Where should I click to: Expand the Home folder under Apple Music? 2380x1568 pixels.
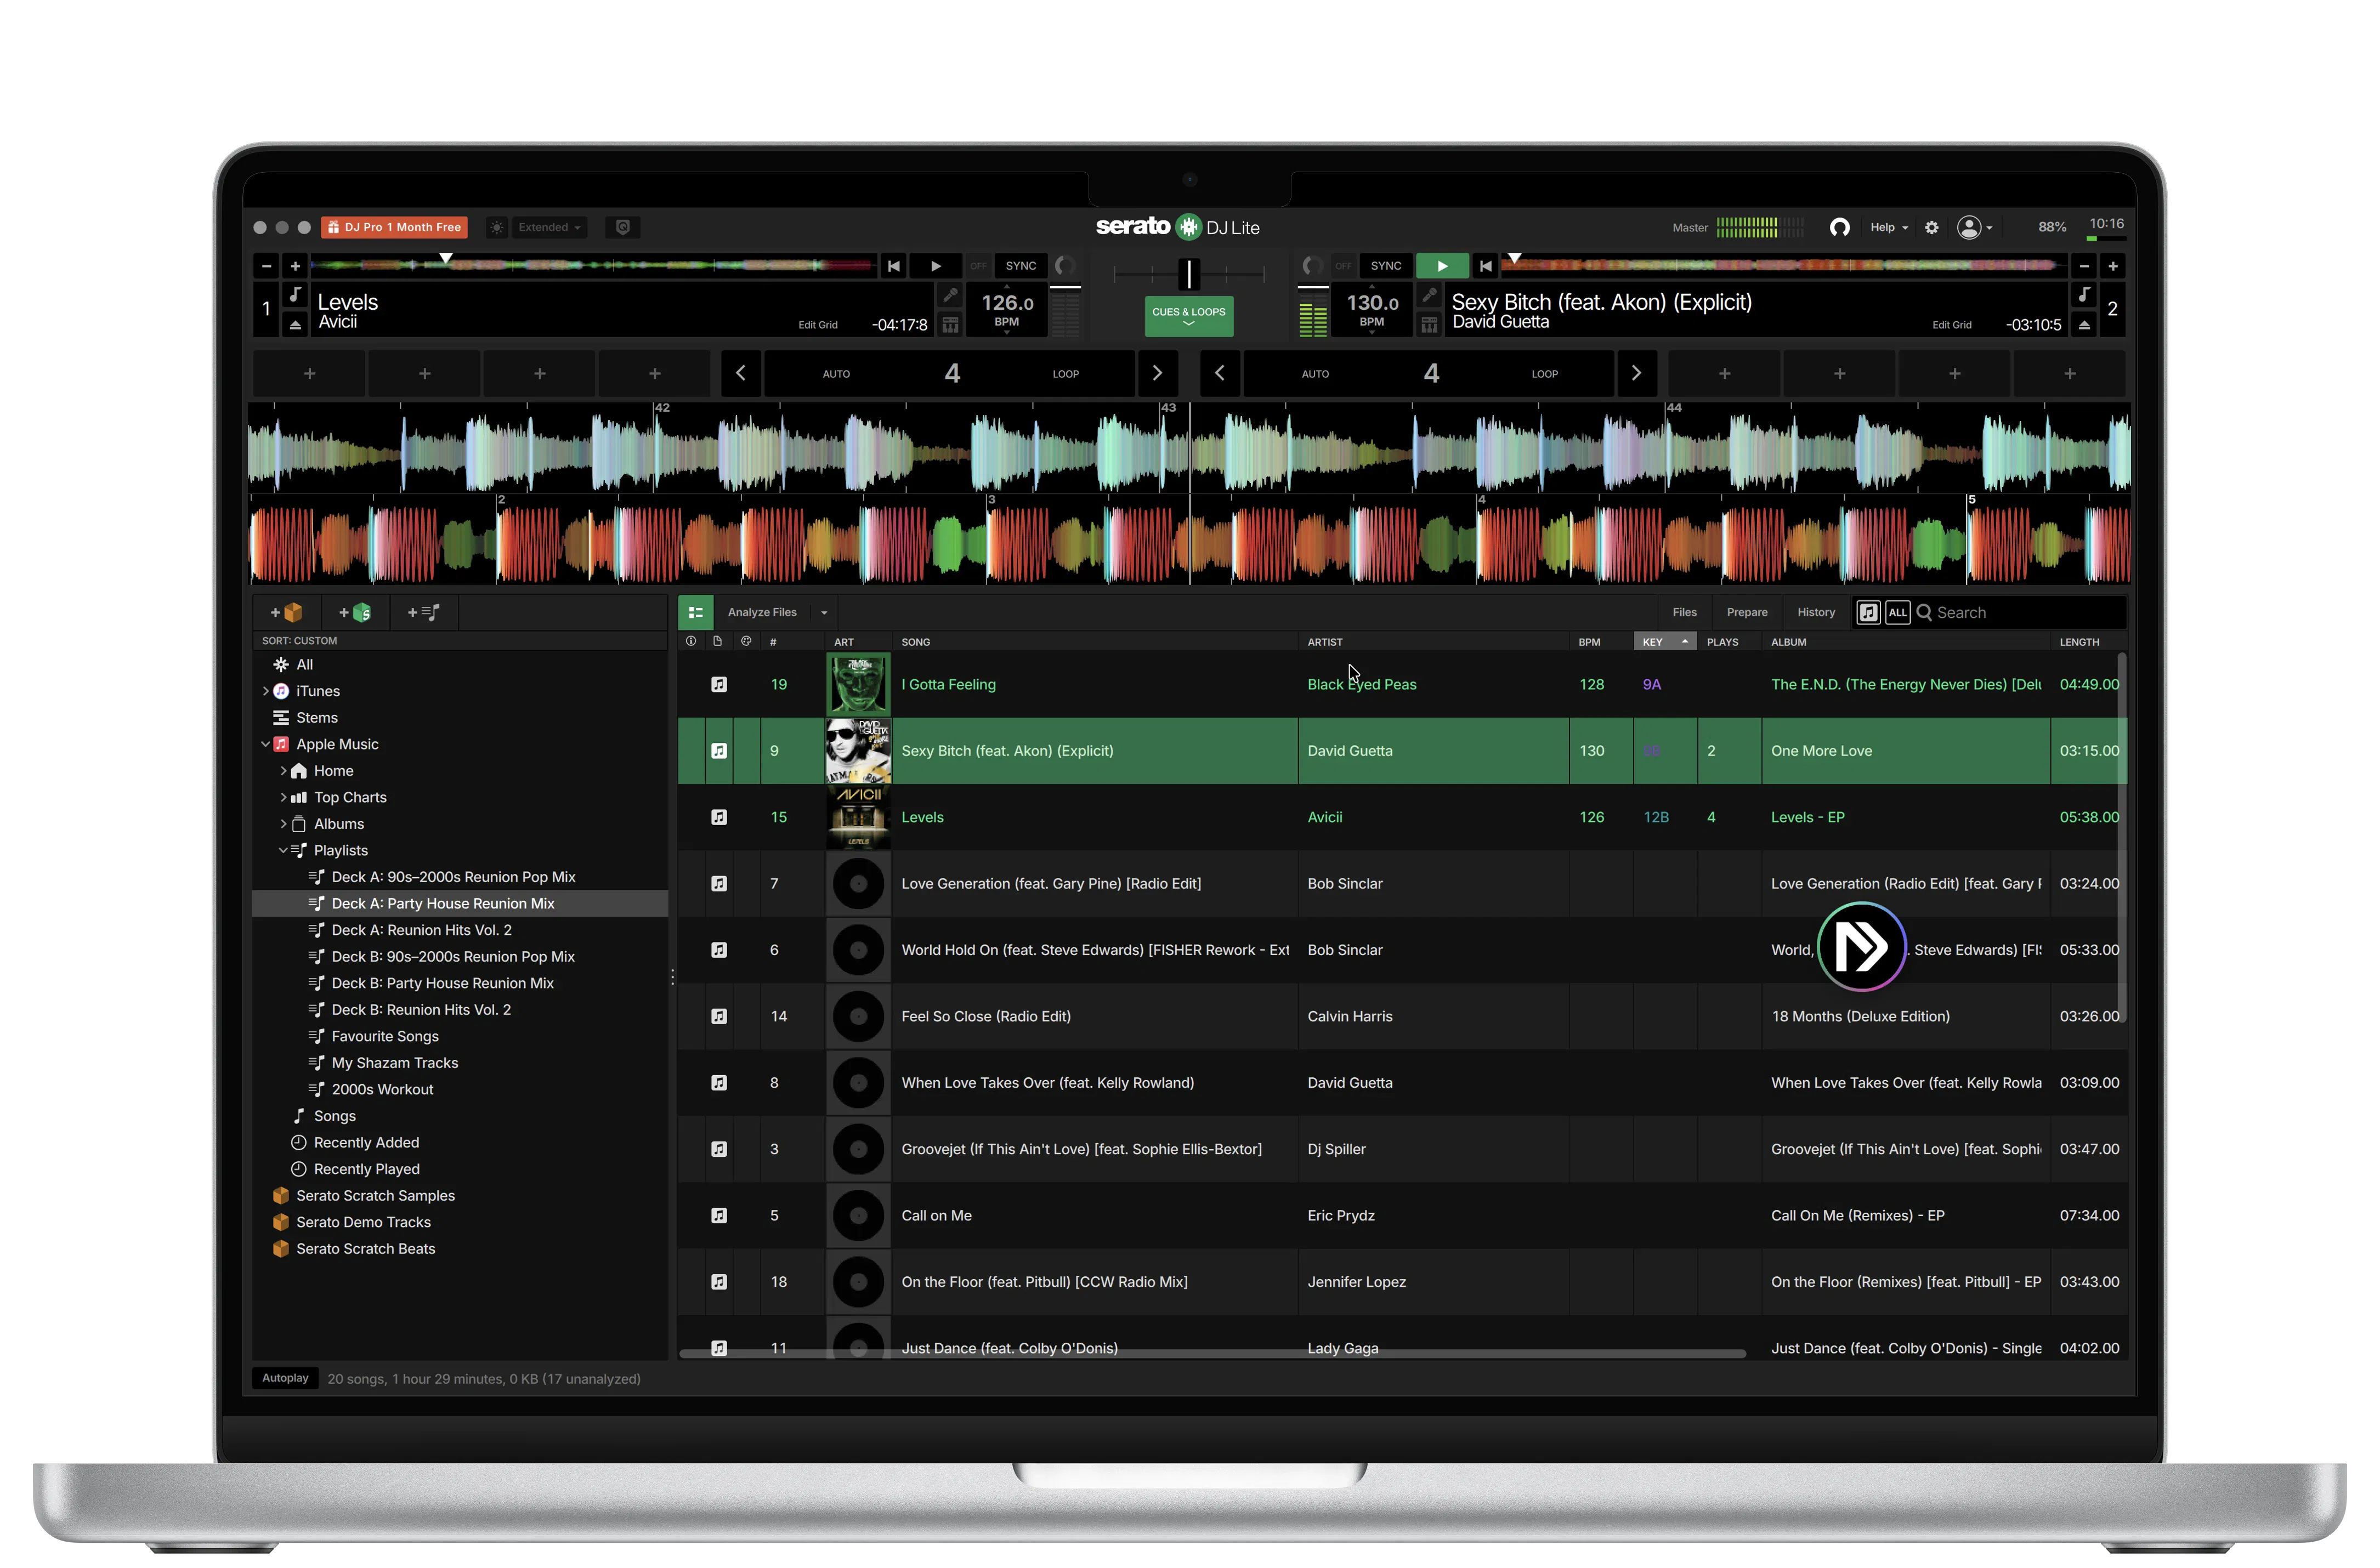[283, 771]
